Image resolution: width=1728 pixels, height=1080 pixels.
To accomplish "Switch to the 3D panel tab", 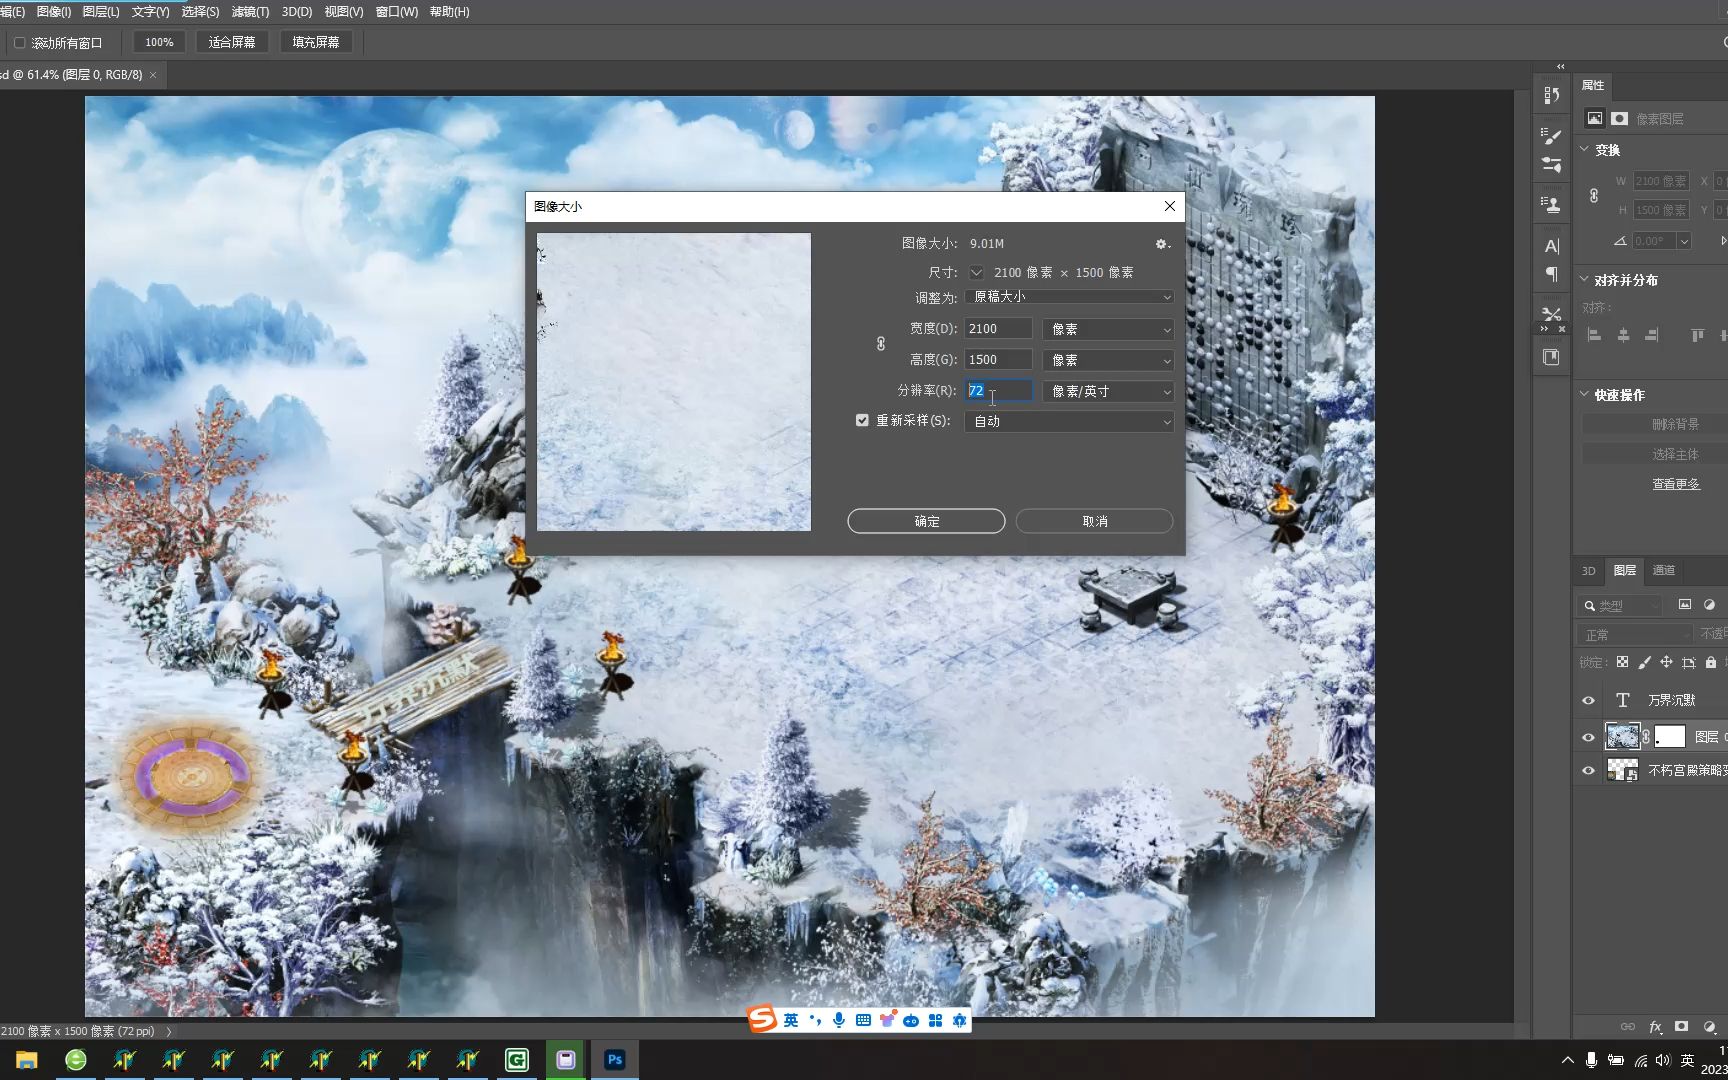I will (1588, 570).
